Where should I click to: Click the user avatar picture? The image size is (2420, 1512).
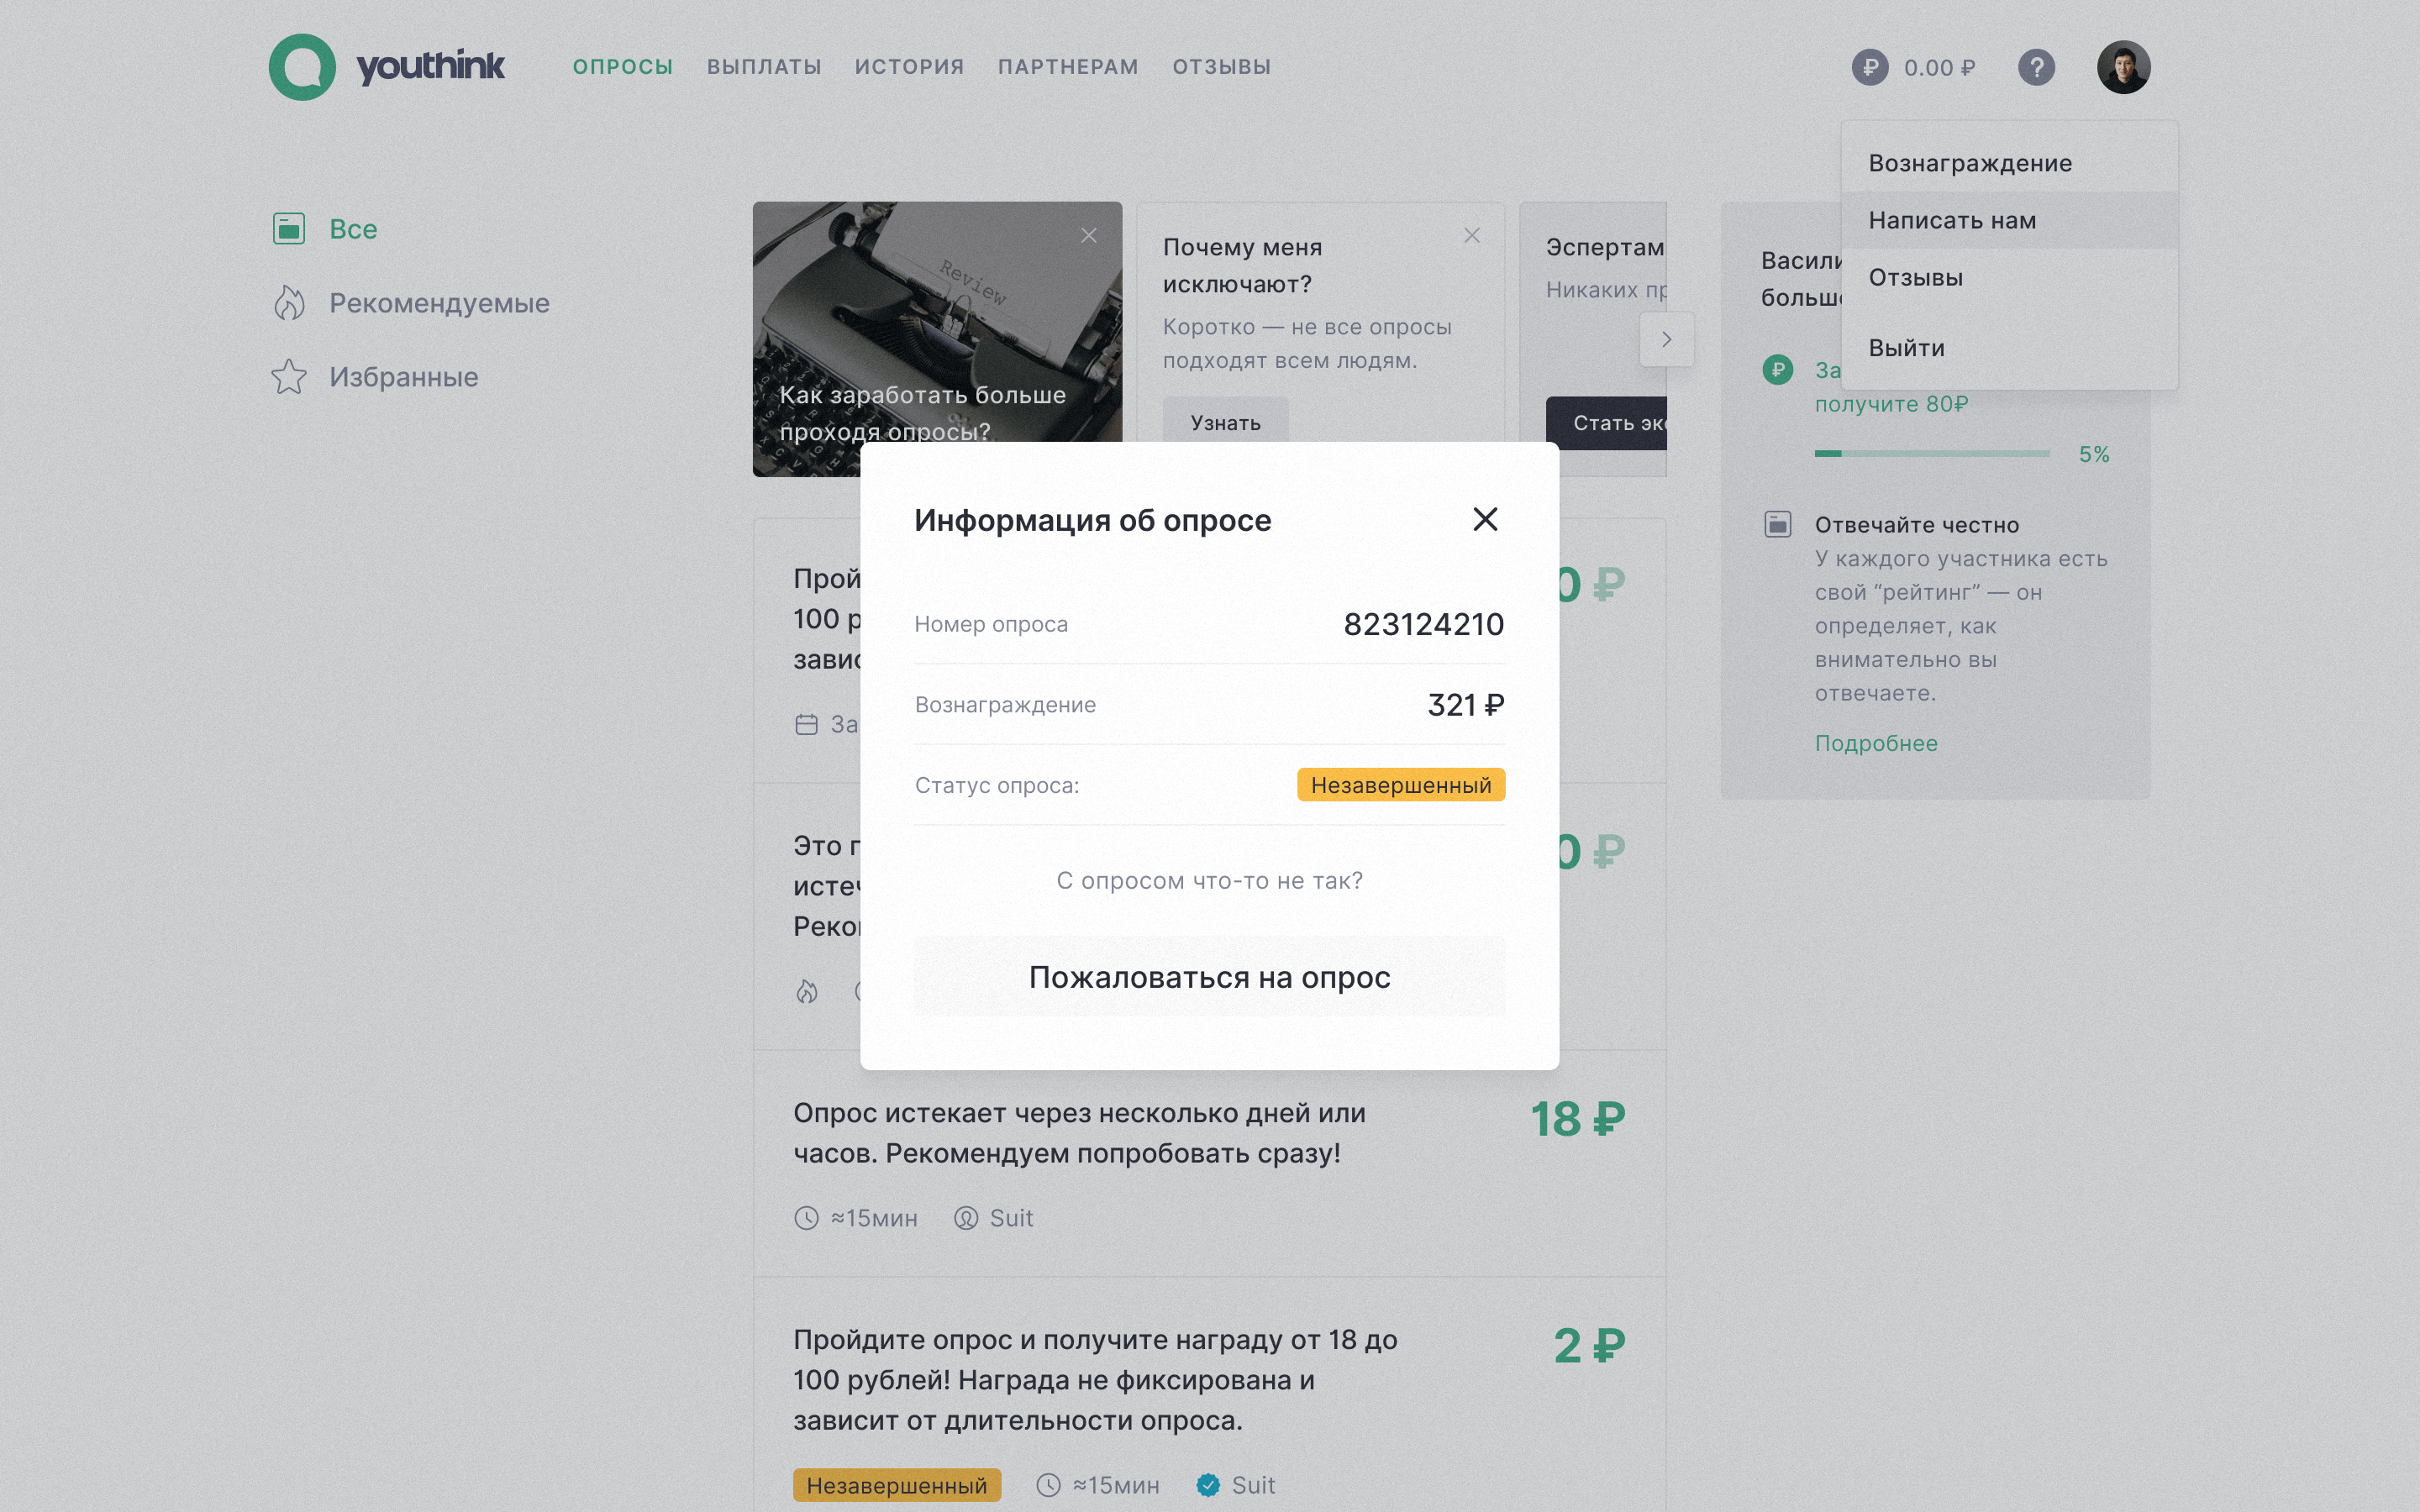click(x=2123, y=67)
